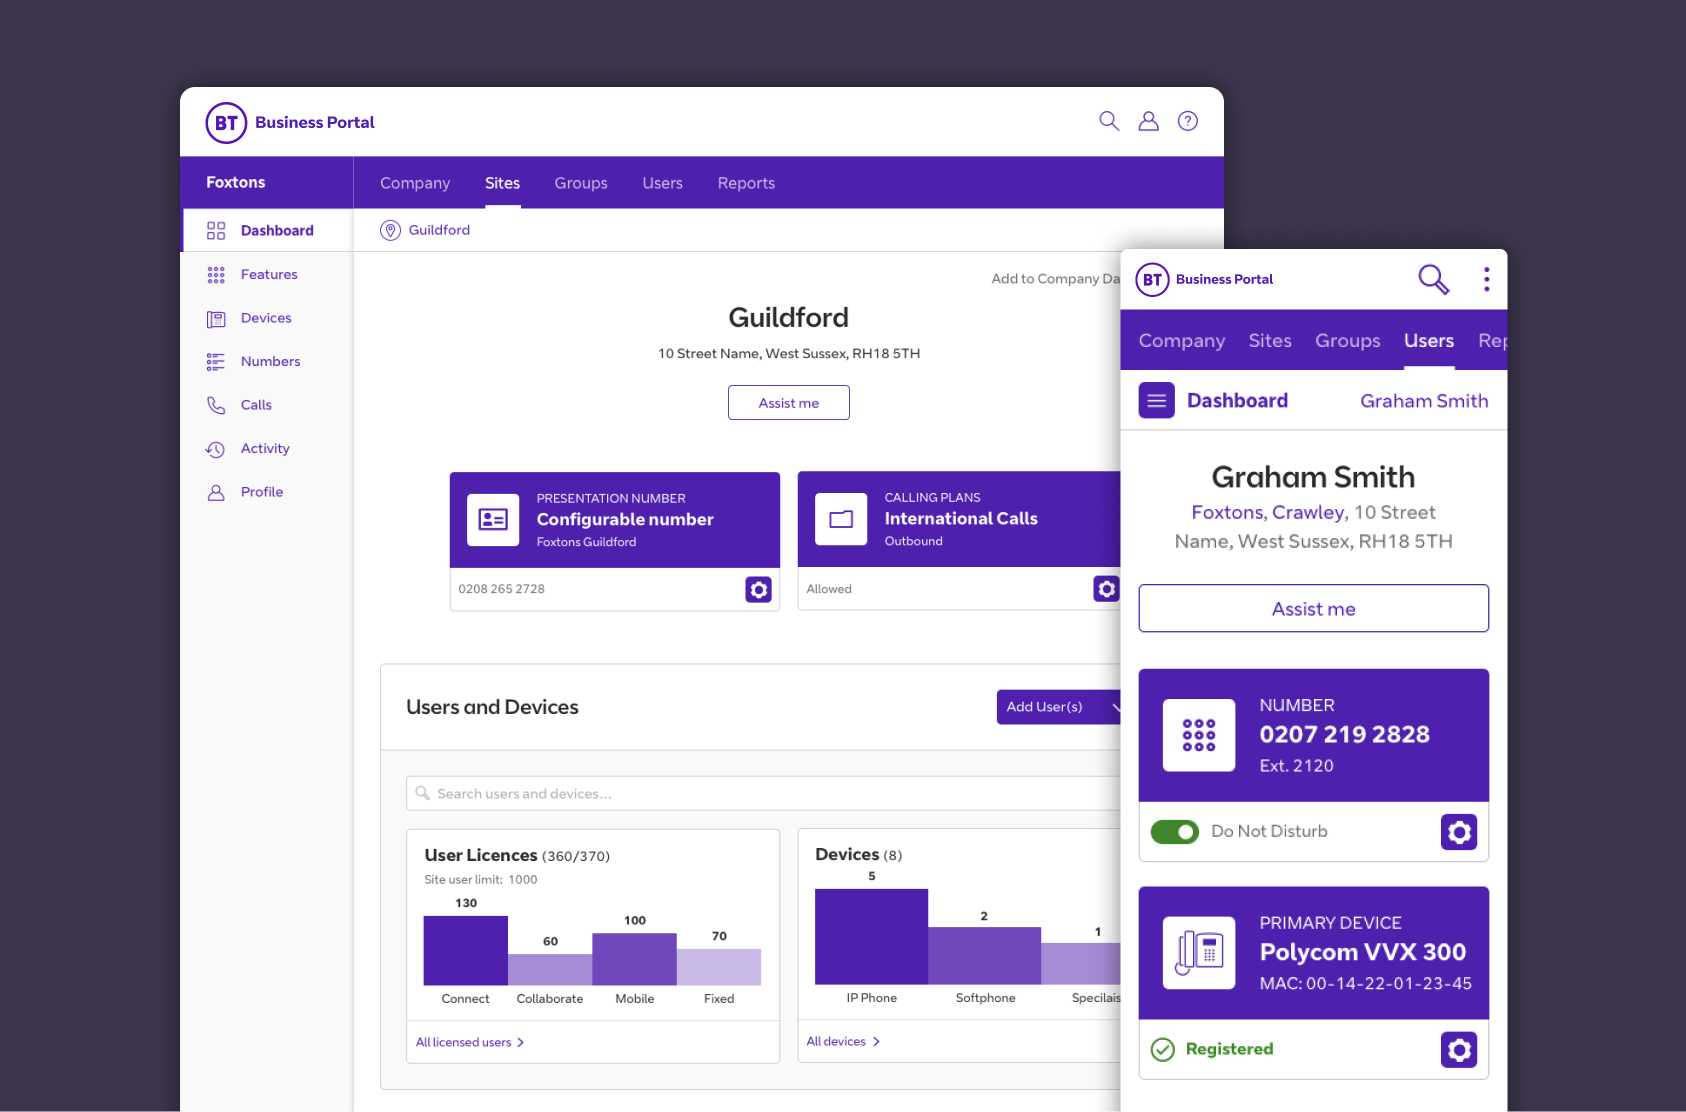Click the help question mark icon

(1187, 121)
